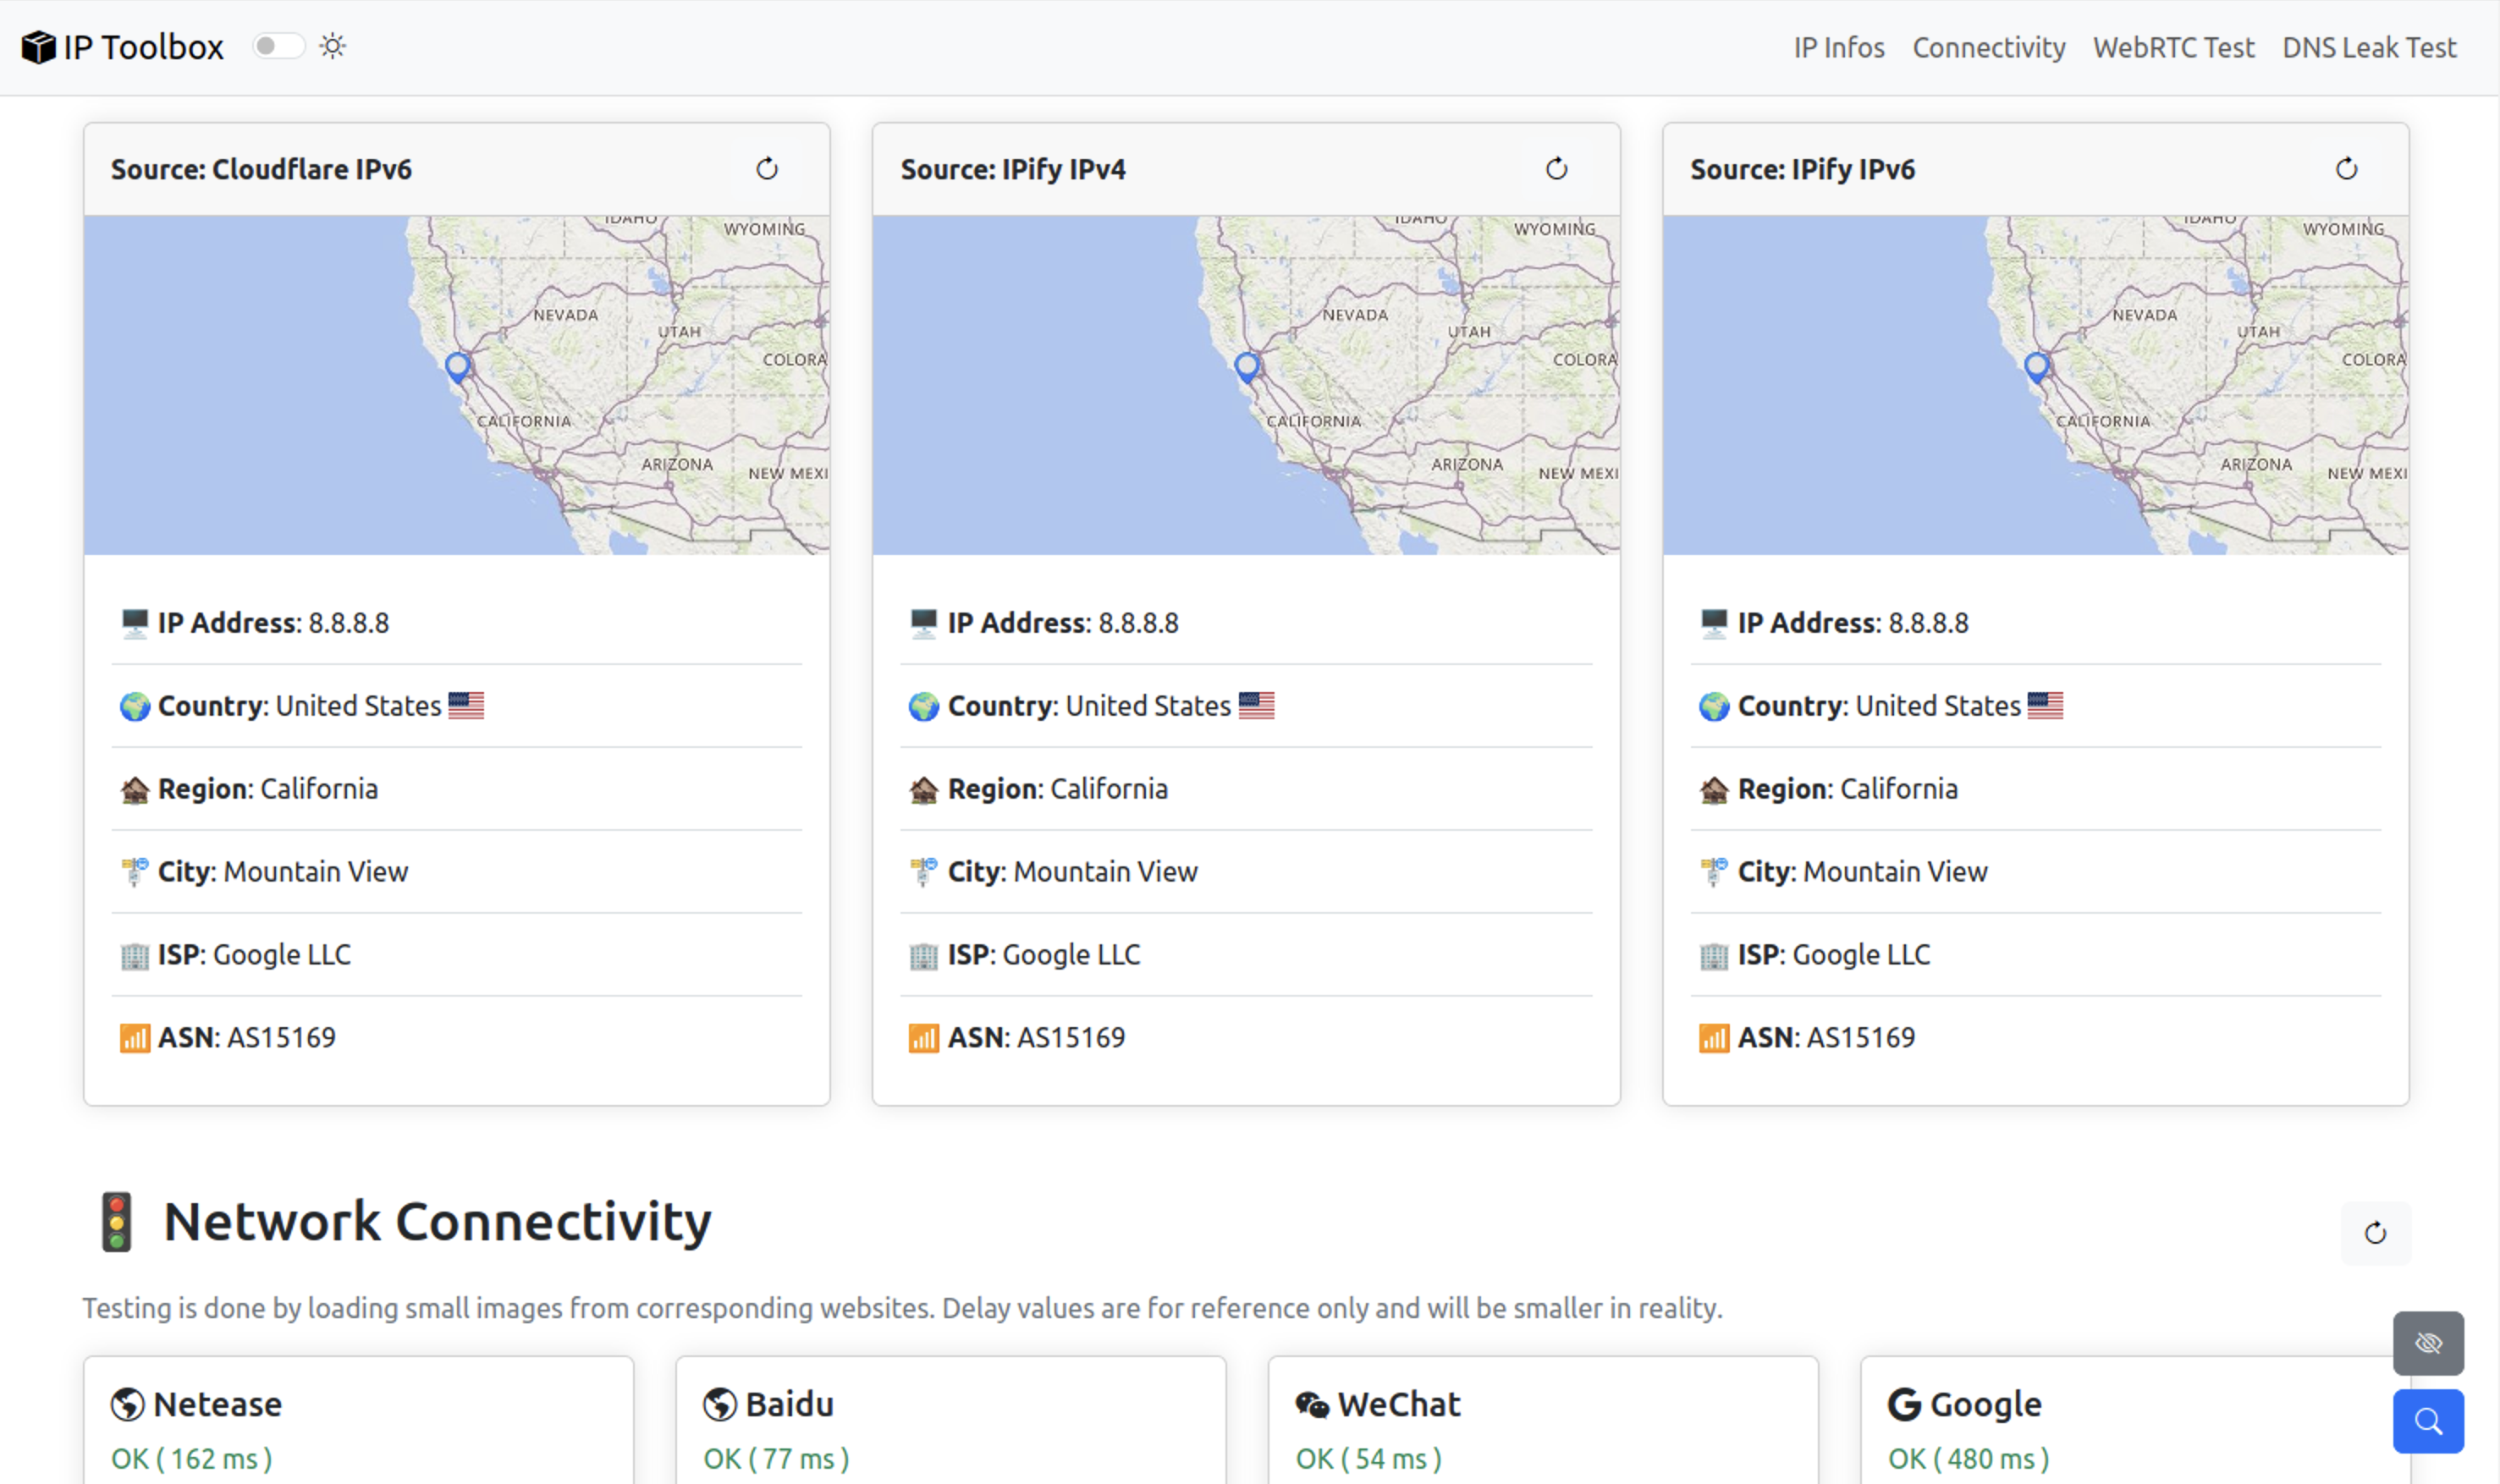Open DNS Leak Test nav link
This screenshot has width=2500, height=1484.
tap(2369, 47)
